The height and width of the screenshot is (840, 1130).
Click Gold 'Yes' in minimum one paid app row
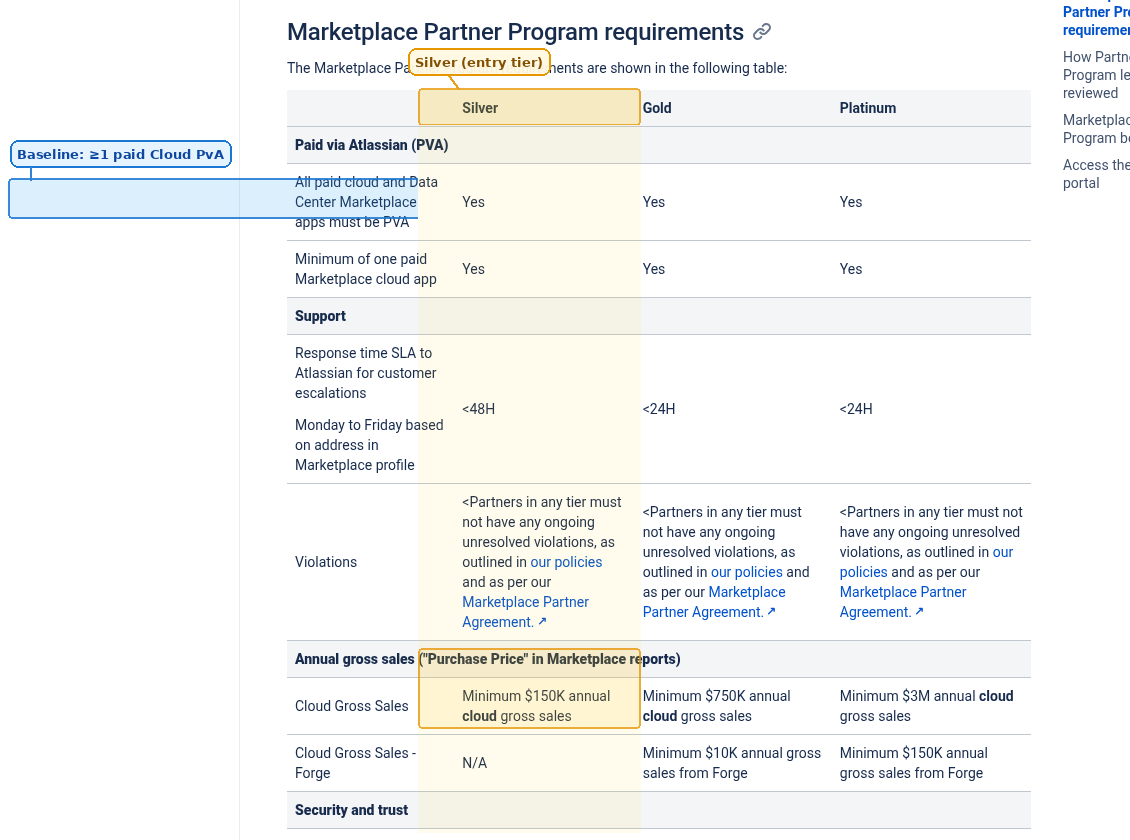tap(654, 269)
